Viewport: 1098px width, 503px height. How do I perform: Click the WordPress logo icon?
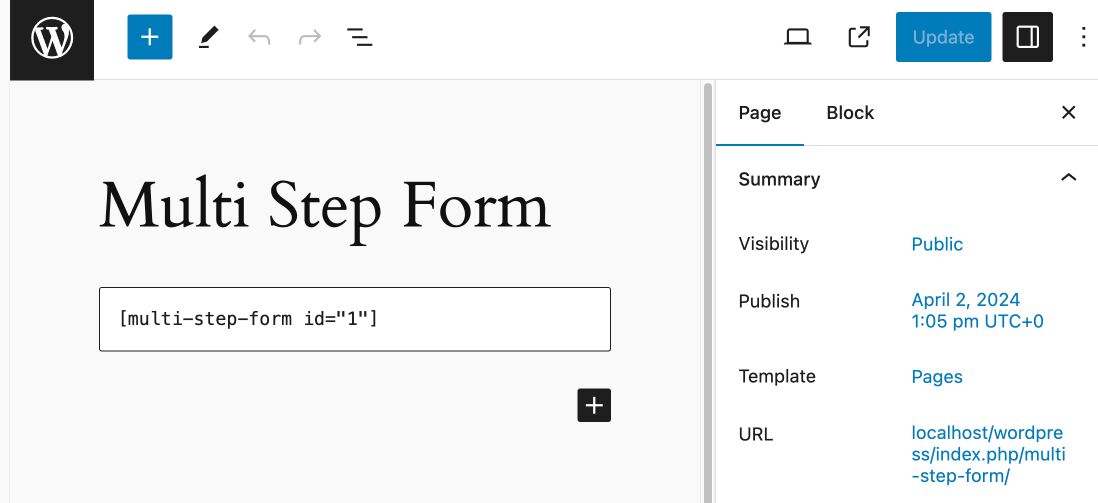pyautogui.click(x=52, y=39)
